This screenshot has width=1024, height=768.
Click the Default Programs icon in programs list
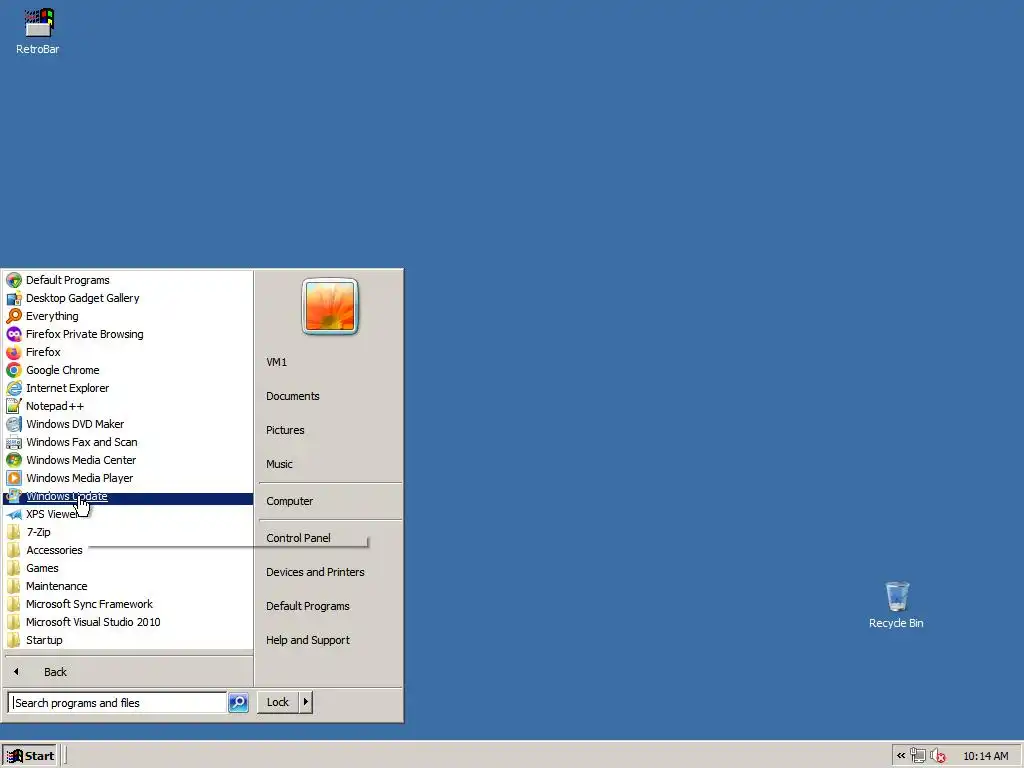click(14, 280)
